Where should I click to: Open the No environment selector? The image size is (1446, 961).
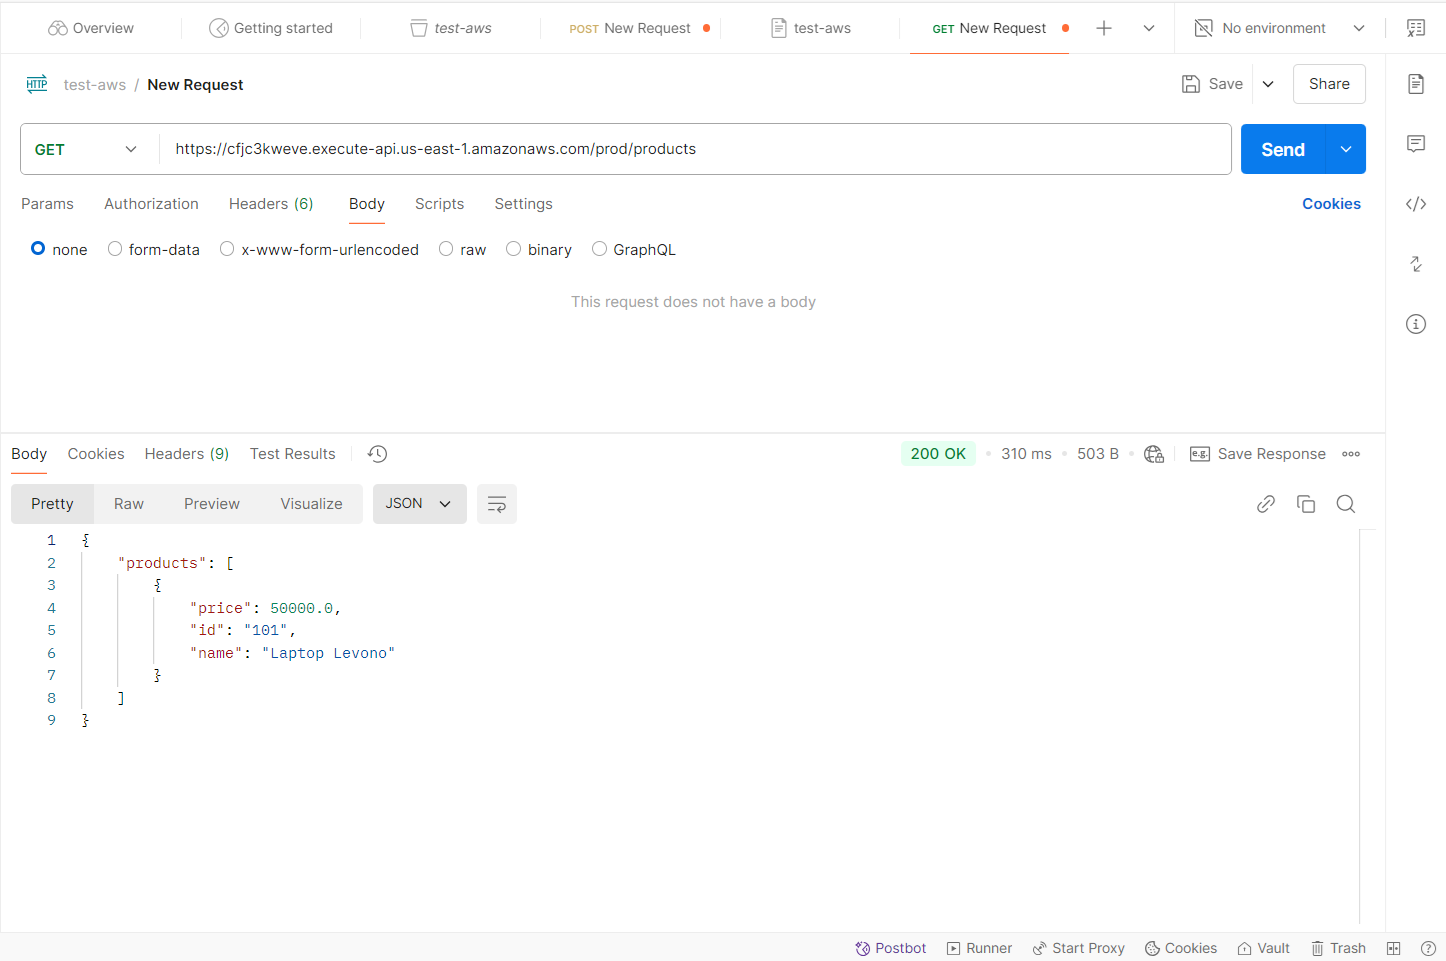pos(1280,28)
